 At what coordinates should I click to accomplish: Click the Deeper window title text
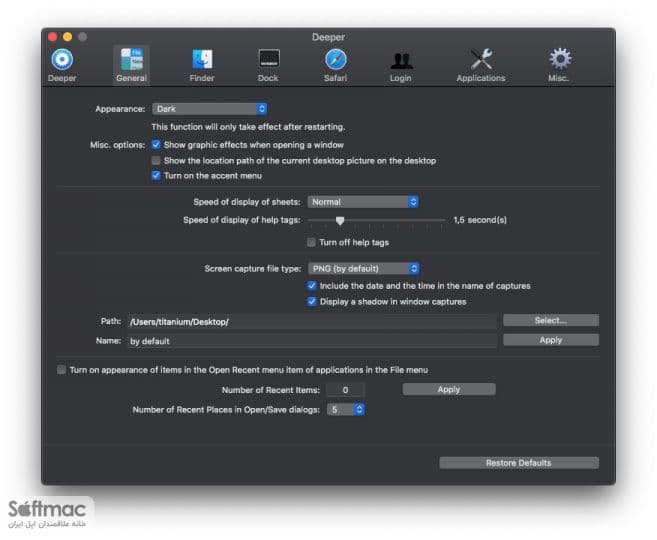(x=328, y=37)
